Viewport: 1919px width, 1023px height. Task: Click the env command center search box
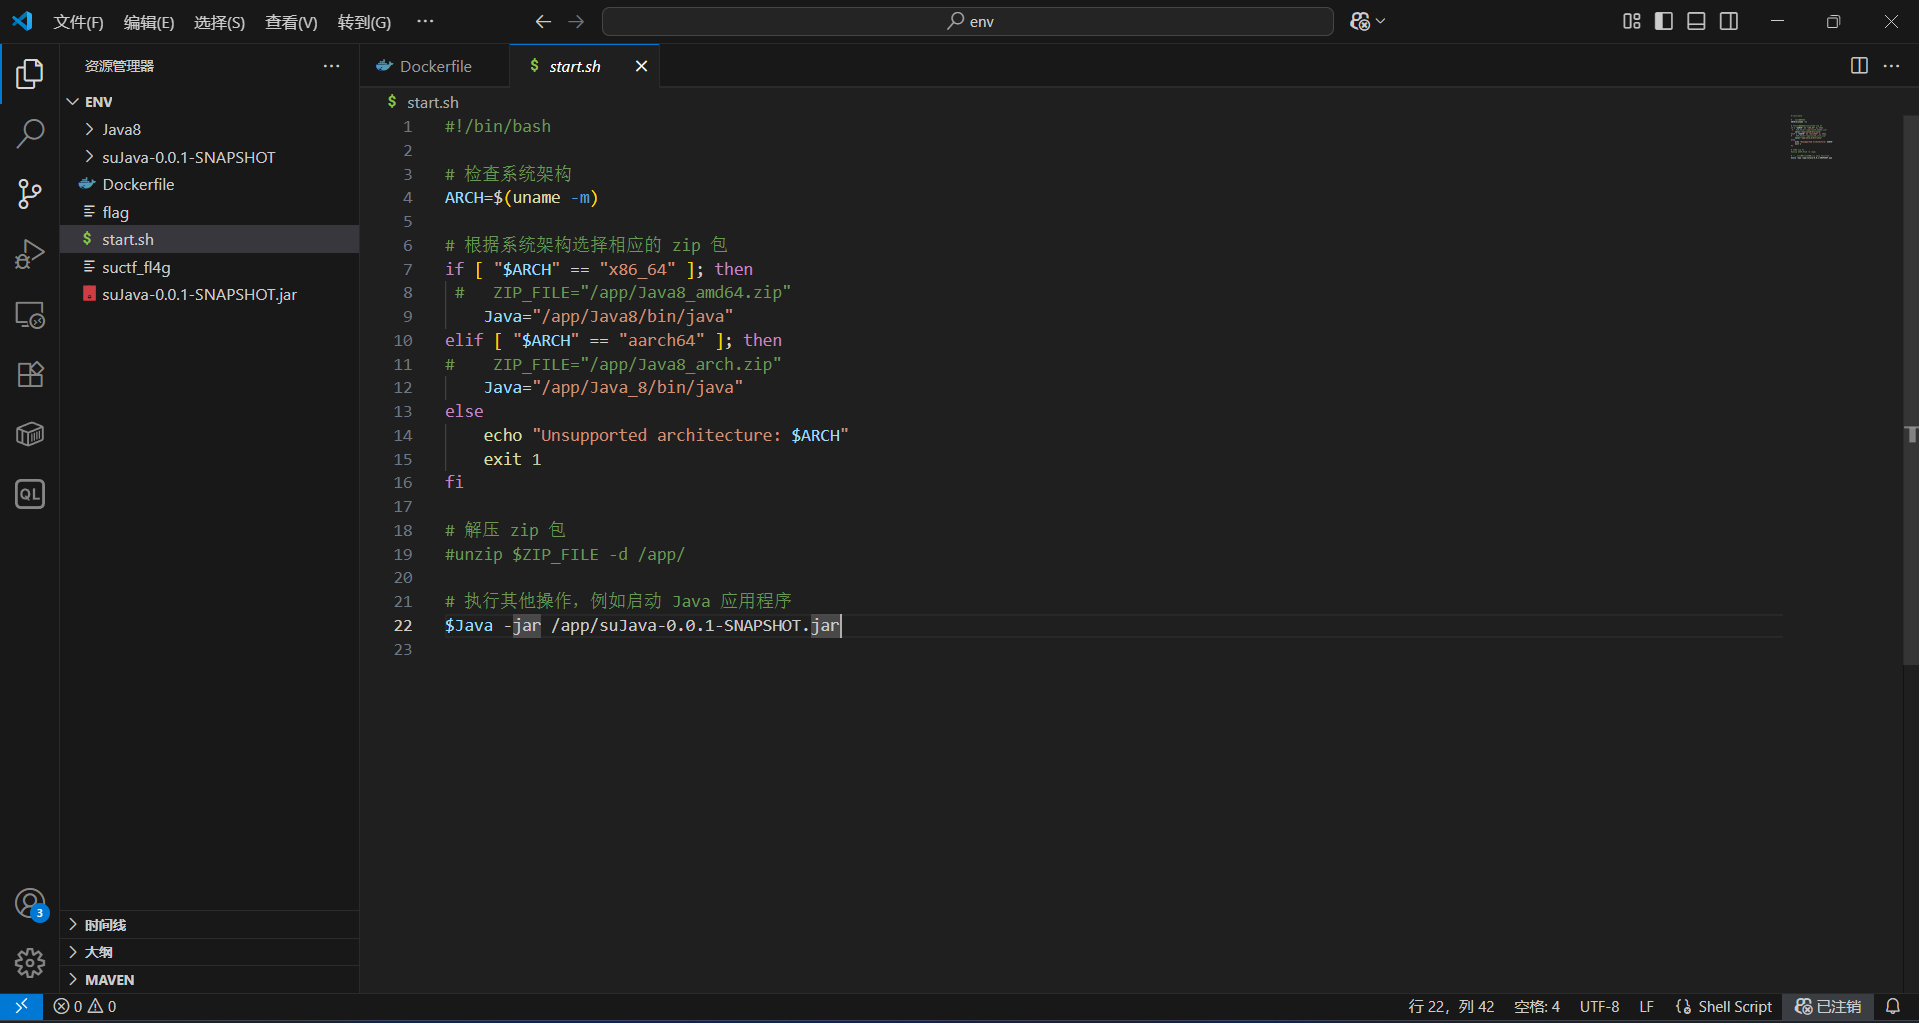click(x=967, y=21)
